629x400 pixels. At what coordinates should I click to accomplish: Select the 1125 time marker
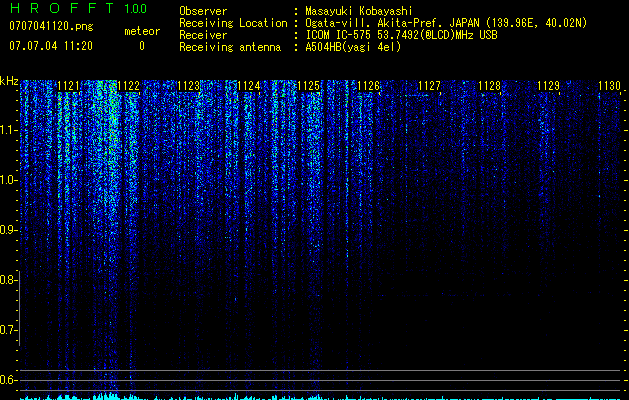[x=308, y=86]
